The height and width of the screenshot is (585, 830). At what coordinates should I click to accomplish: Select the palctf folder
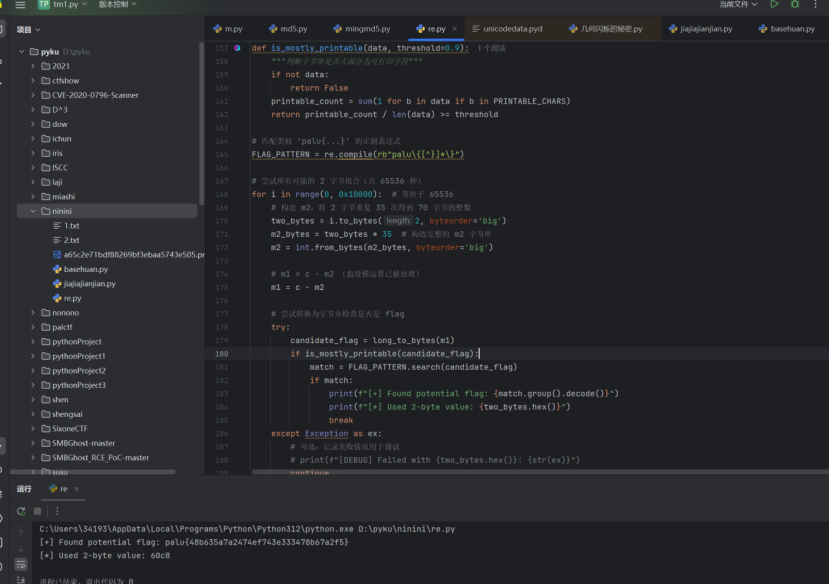click(57, 327)
